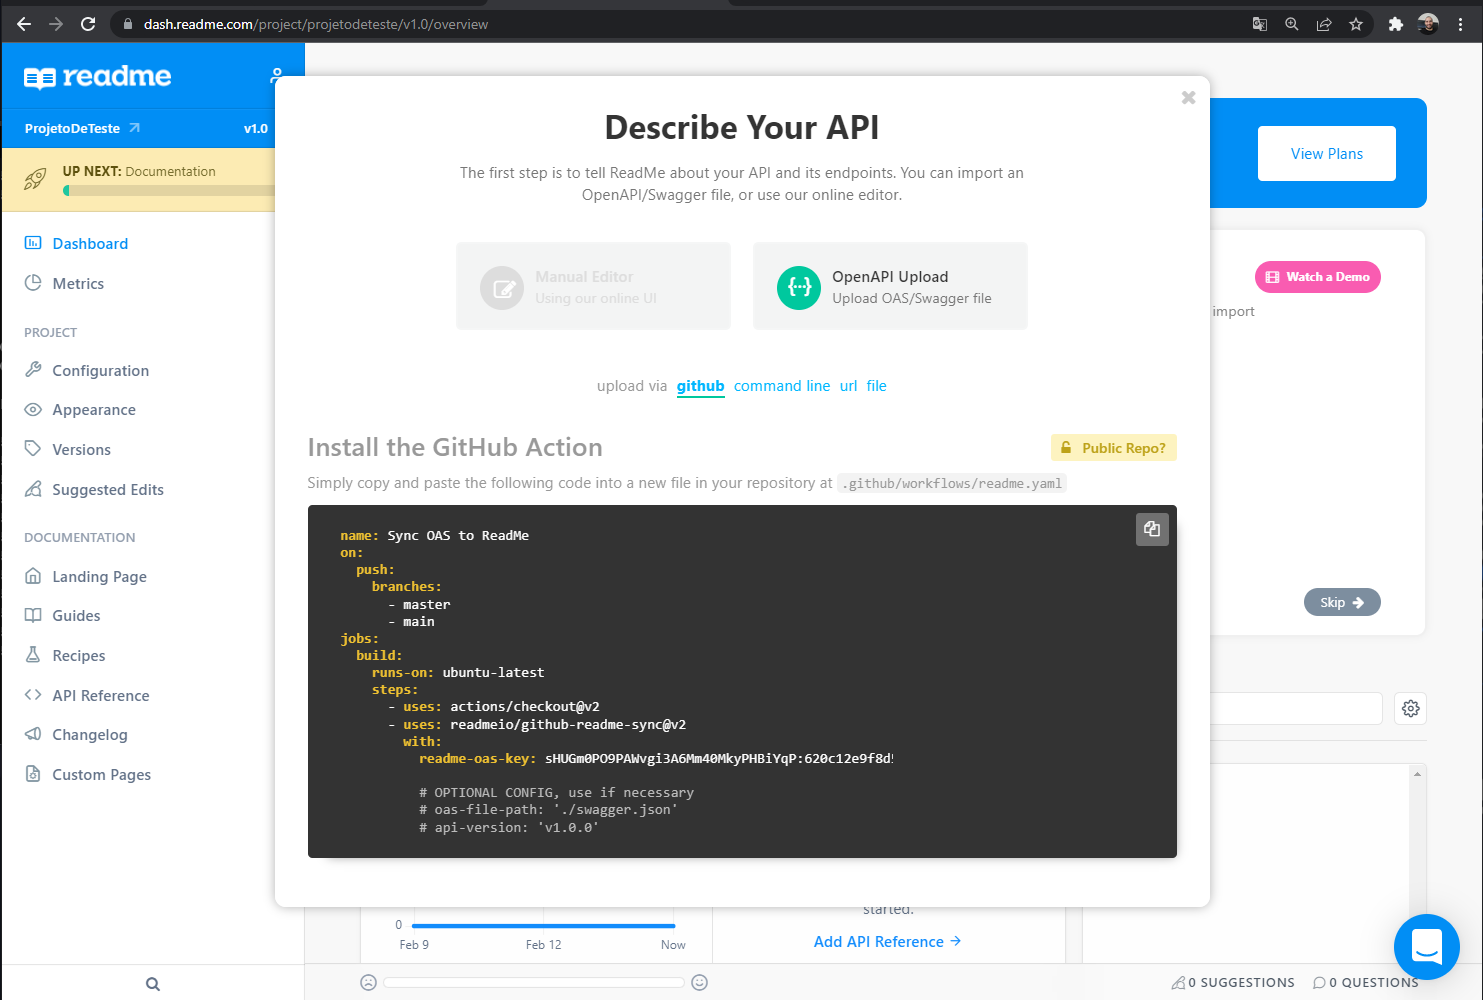
Task: Click the Skip button
Action: tap(1342, 603)
